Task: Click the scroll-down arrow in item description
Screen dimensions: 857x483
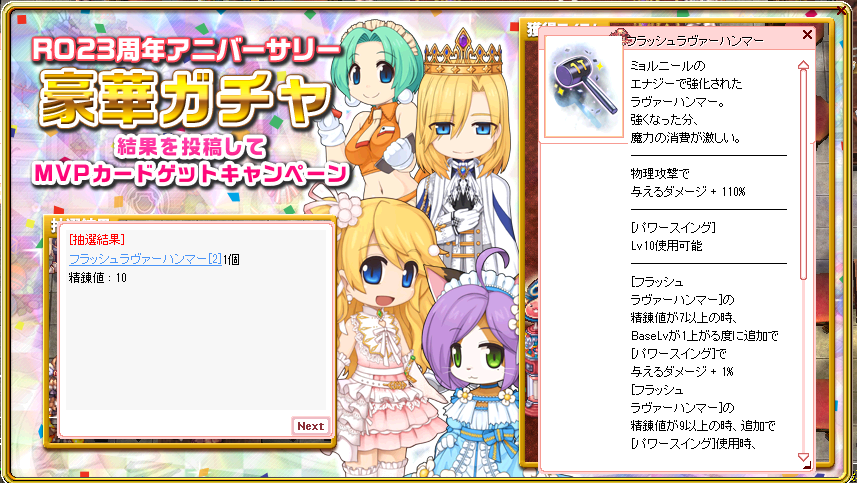Action: point(803,457)
